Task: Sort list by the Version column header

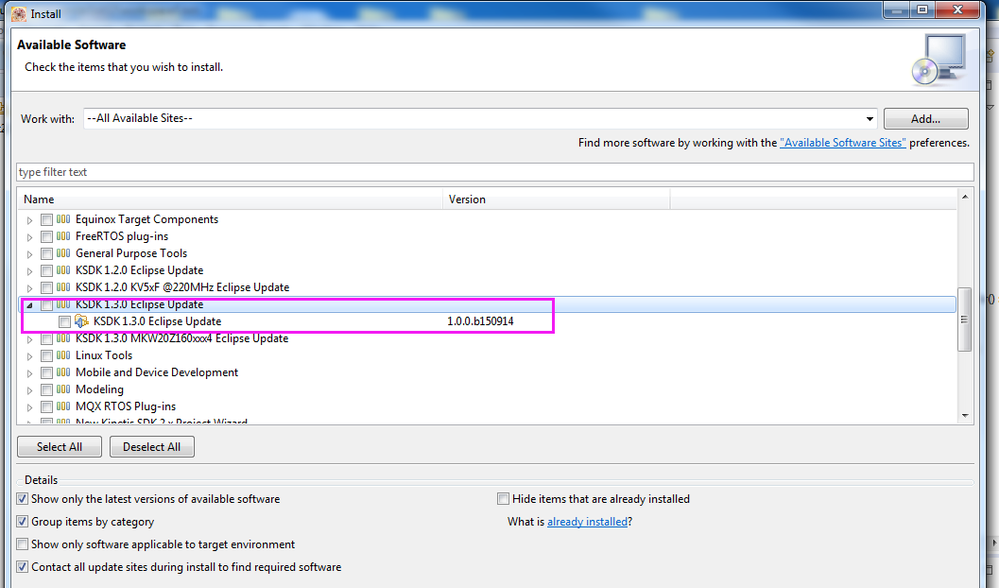Action: point(556,199)
